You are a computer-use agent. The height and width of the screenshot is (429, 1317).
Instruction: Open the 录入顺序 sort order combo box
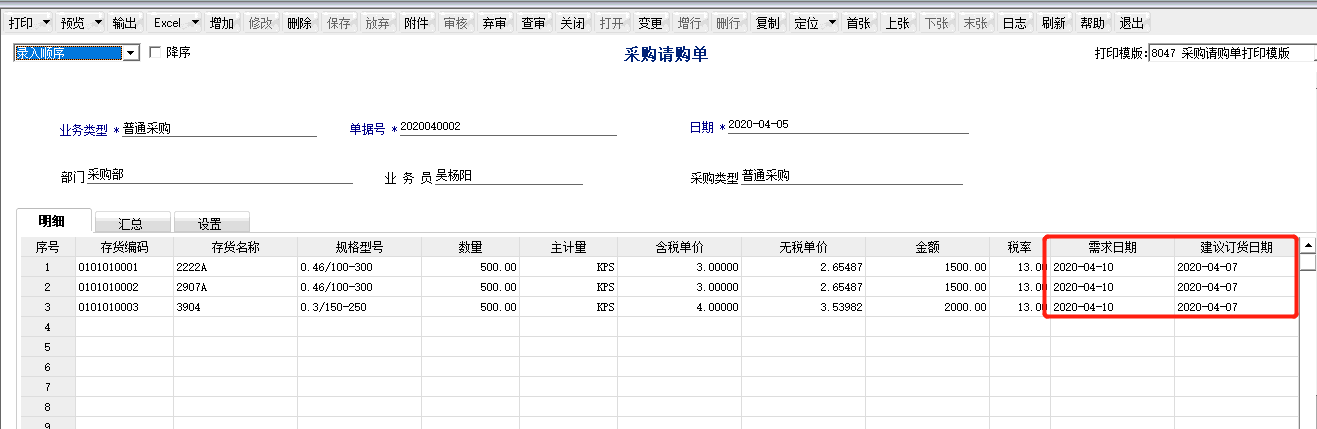pyautogui.click(x=76, y=53)
